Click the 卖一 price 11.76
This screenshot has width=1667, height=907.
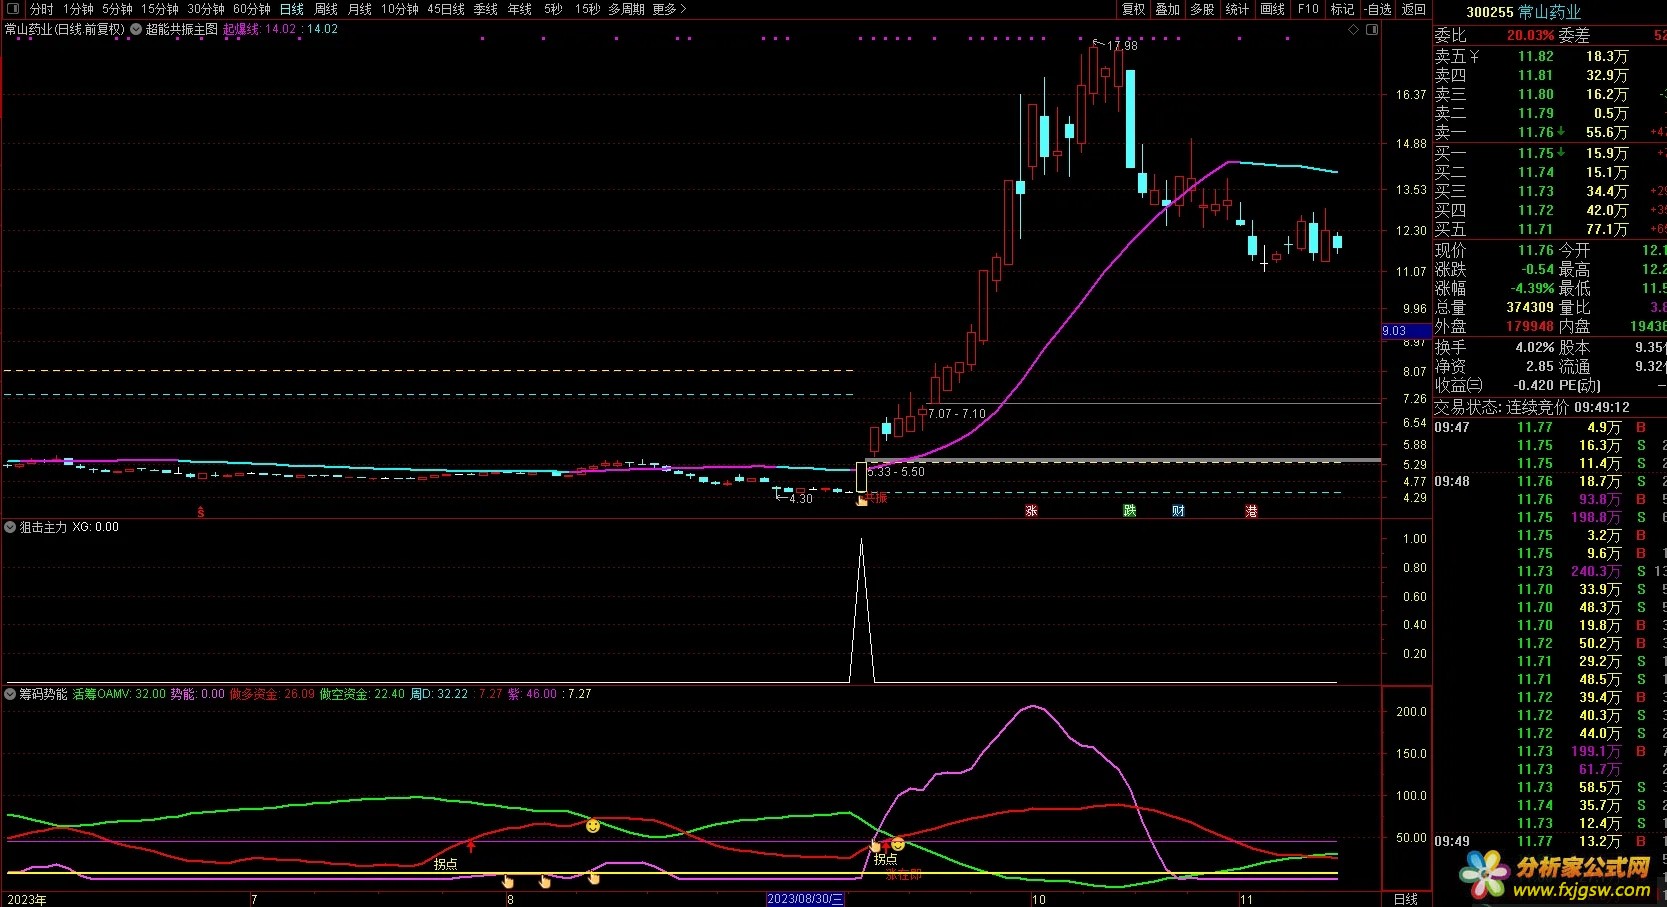1536,132
